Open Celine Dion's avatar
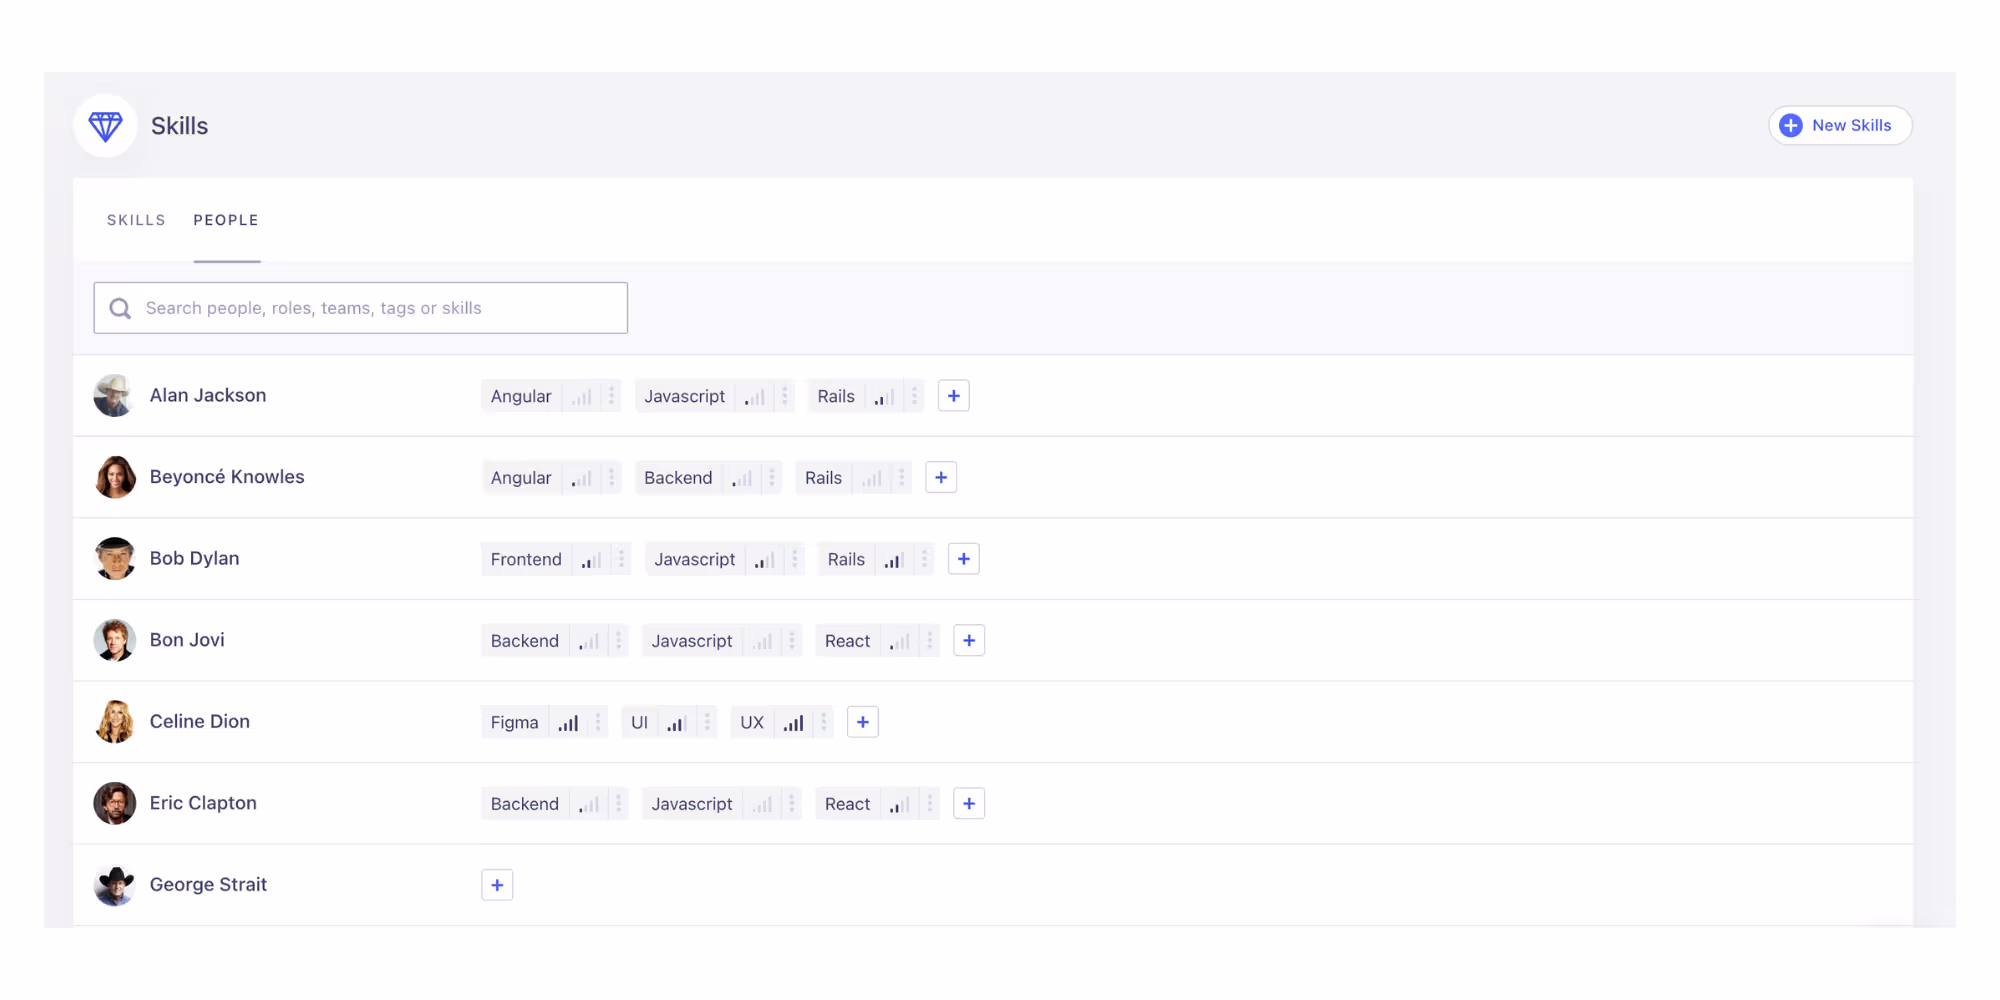The image size is (2000, 1000). pos(114,722)
